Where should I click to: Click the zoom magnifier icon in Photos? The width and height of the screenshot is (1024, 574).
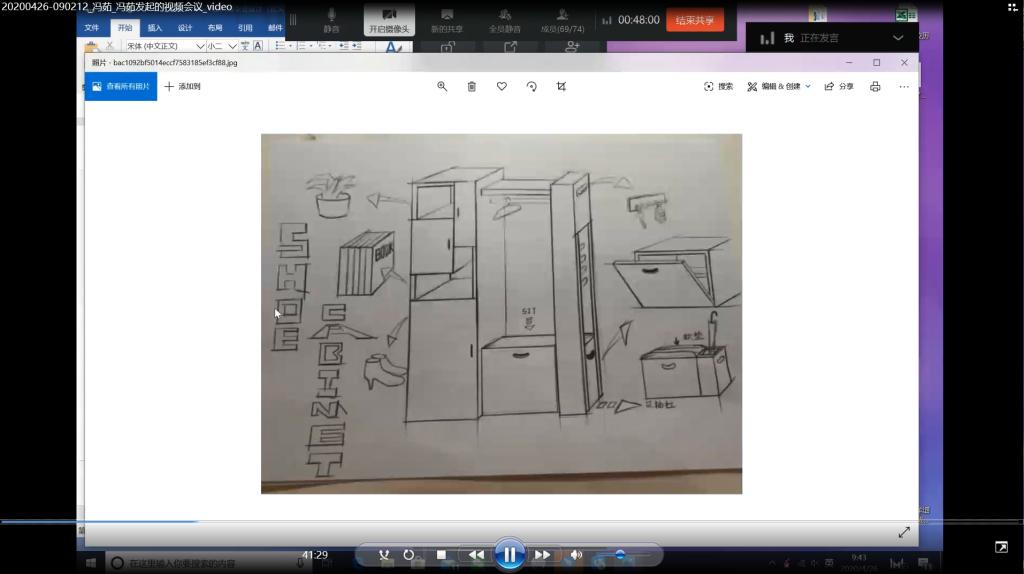pos(442,87)
